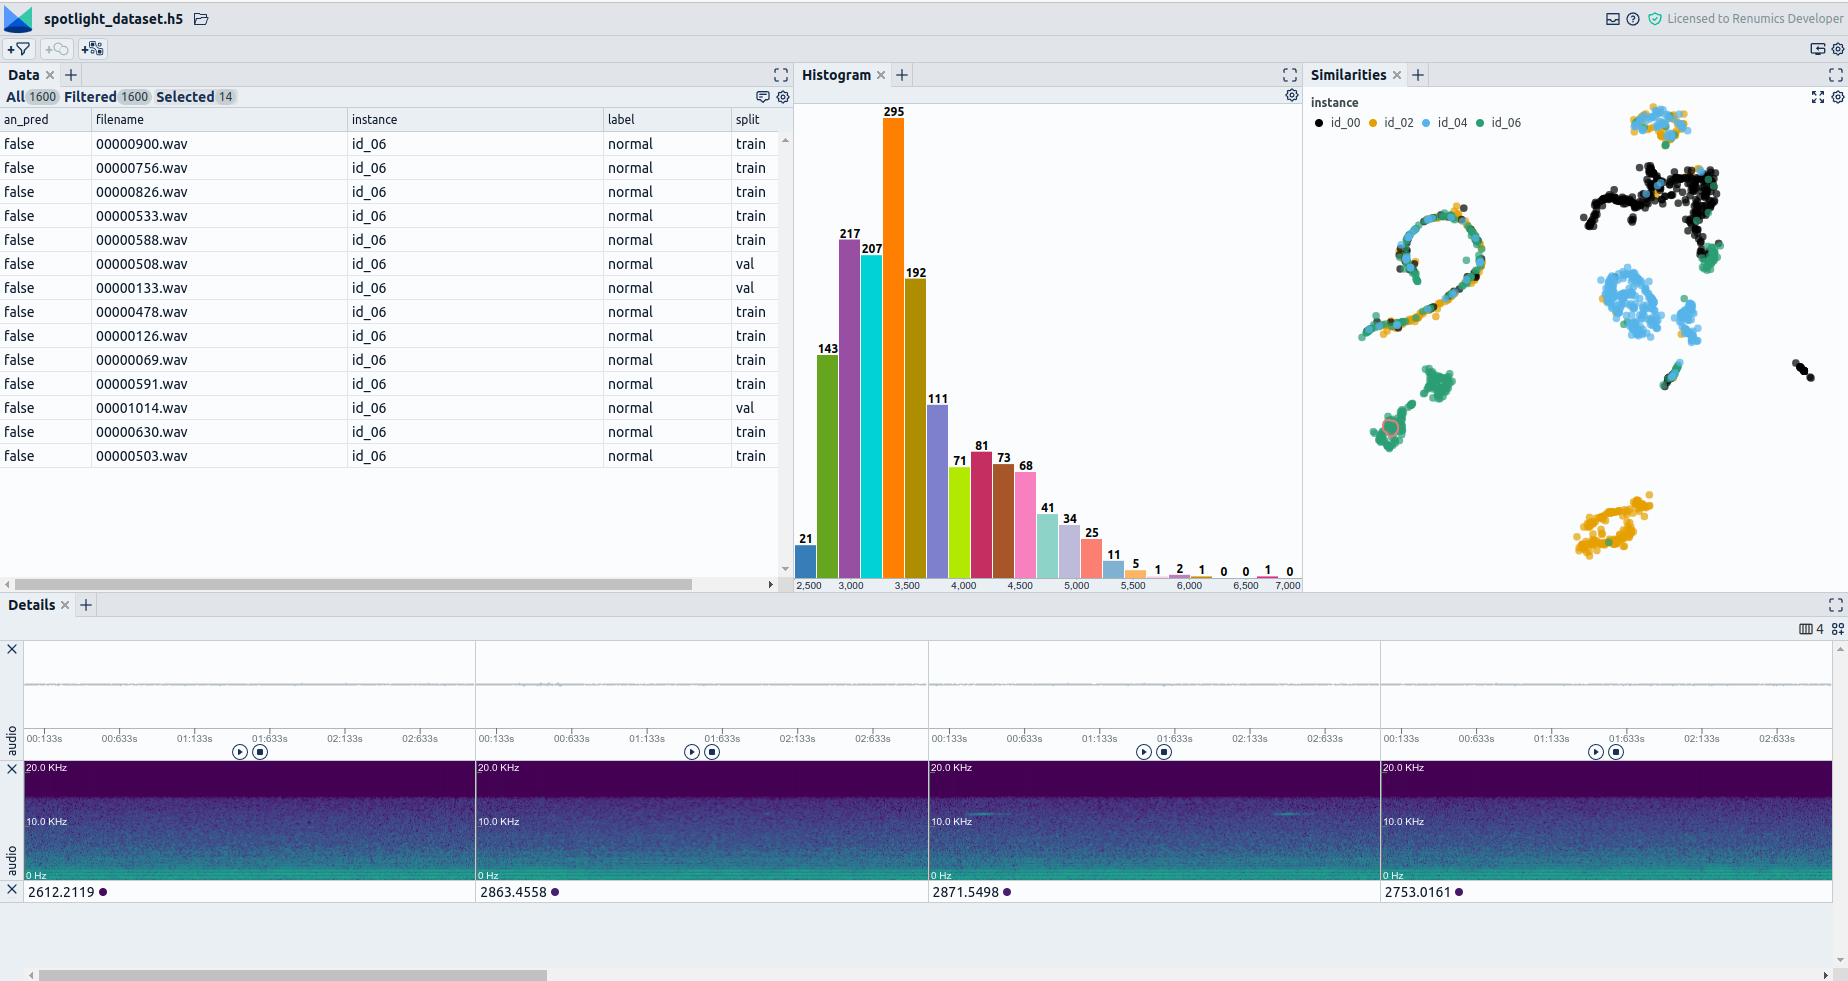Click the license shield icon
Screen dimensions: 1848x981
coord(1655,19)
